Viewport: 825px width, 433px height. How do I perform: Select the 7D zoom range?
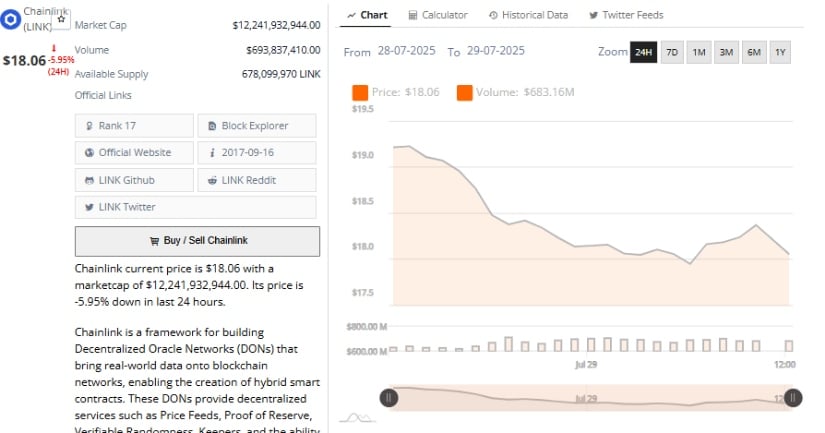pos(672,52)
